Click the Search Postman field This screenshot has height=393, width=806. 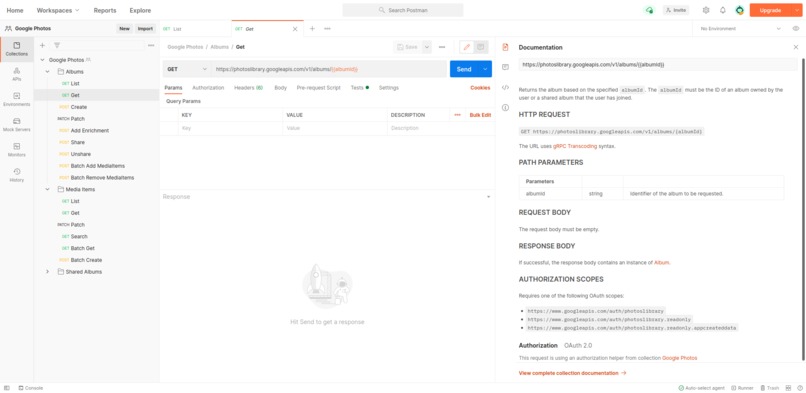tap(403, 10)
